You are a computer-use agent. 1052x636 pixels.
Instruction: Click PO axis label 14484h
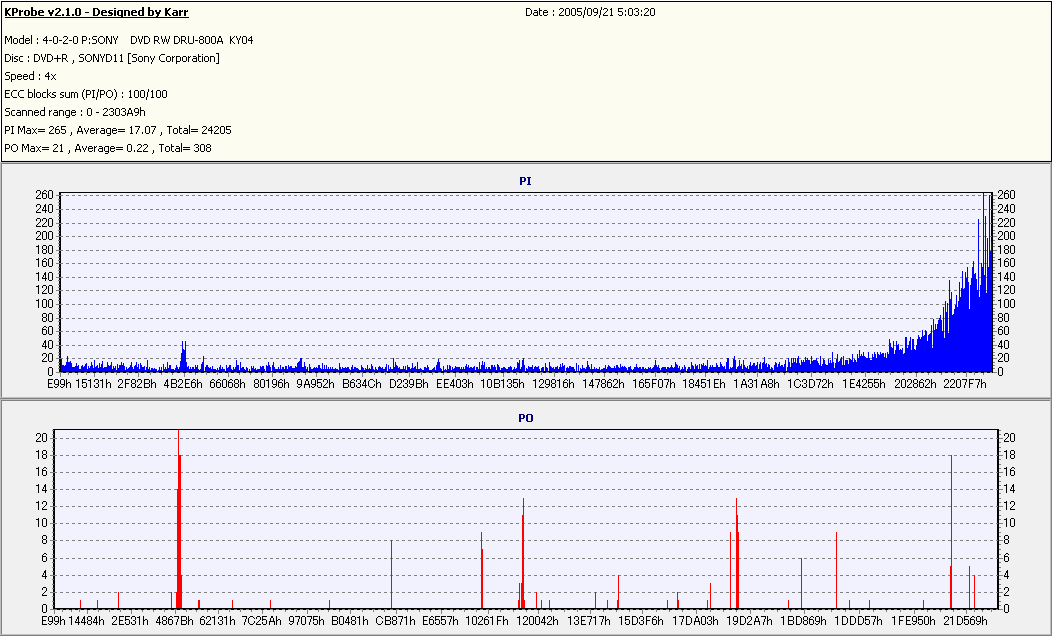(87, 621)
